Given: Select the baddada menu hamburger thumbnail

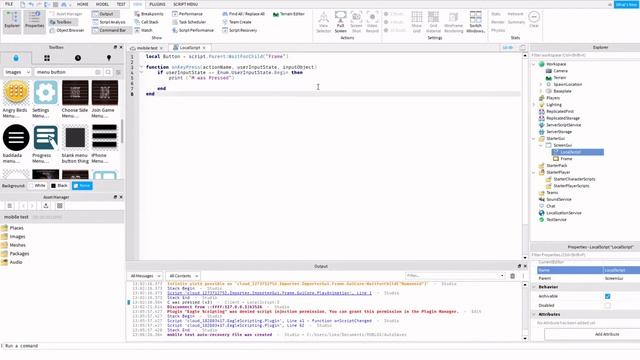Looking at the screenshot, I should point(16,138).
